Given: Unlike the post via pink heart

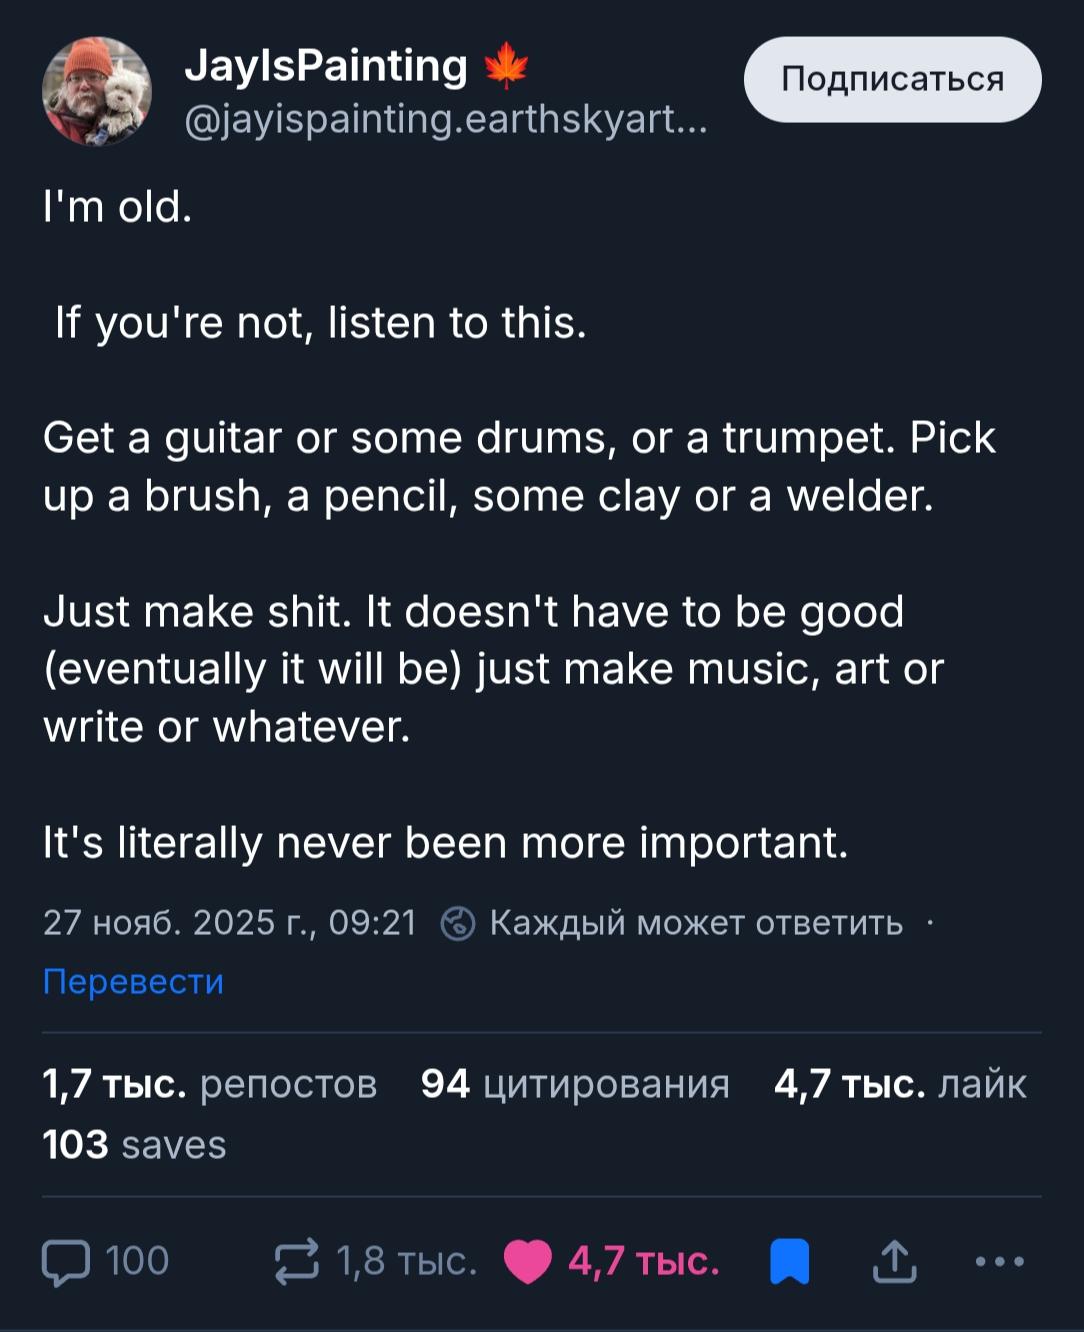Looking at the screenshot, I should pyautogui.click(x=528, y=1261).
